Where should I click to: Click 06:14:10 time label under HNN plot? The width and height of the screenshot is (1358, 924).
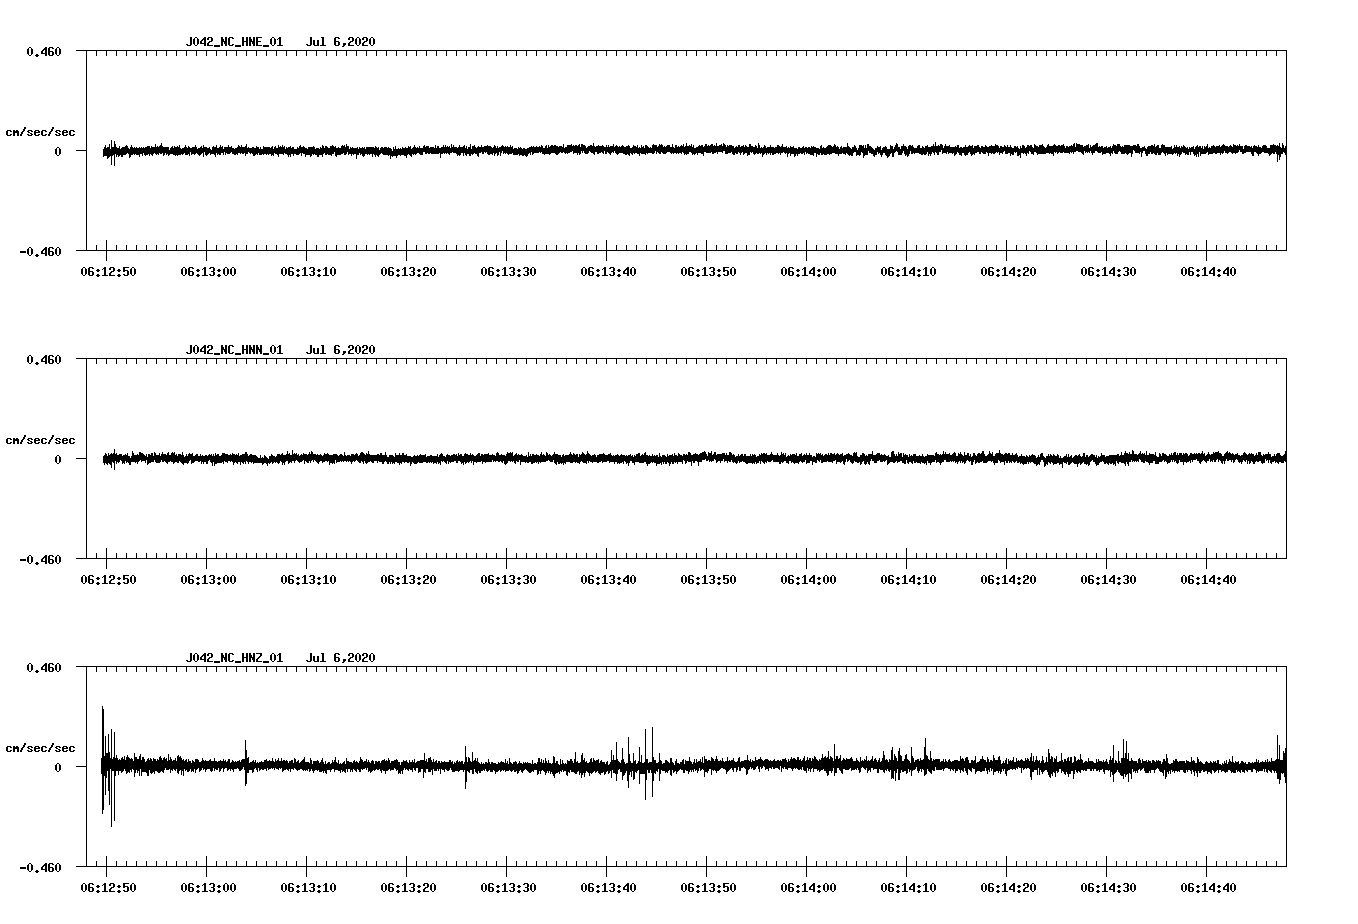pos(908,580)
